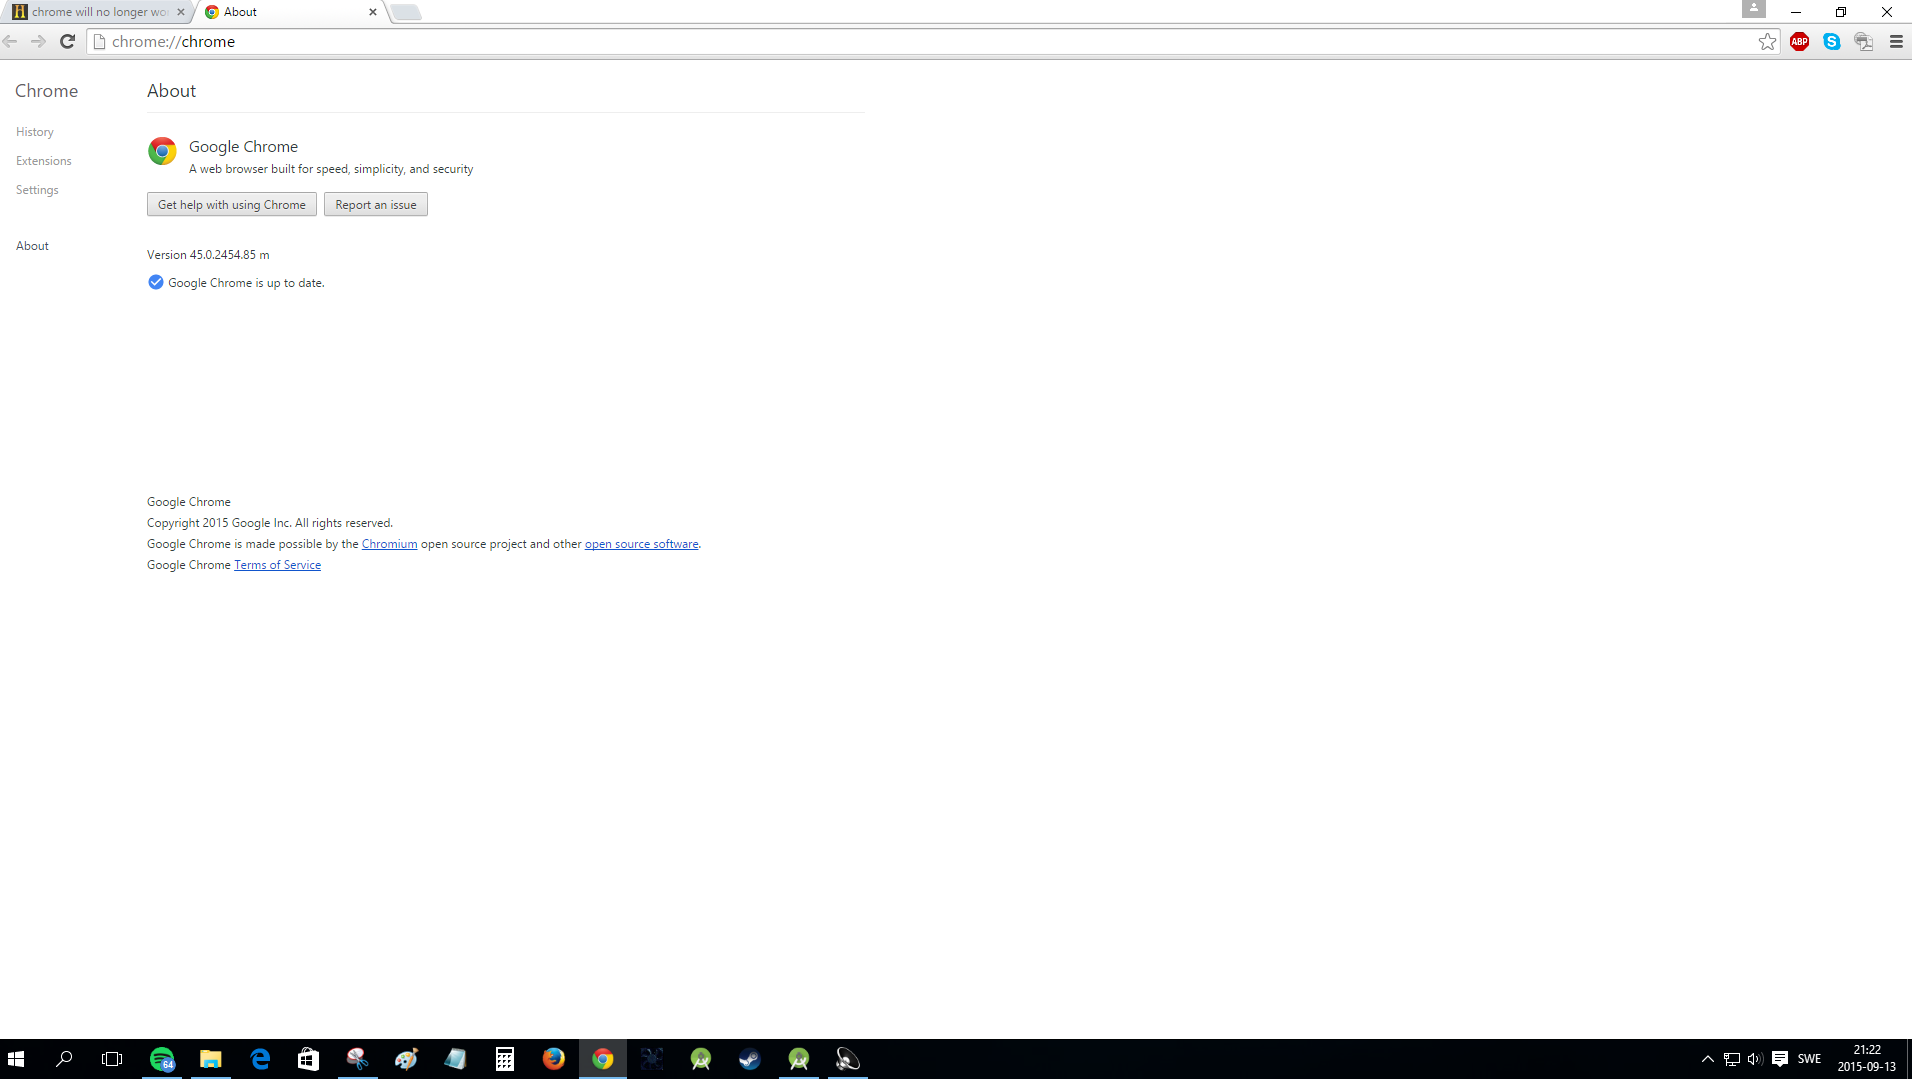
Task: Open File Explorer from the taskbar
Action: 211,1059
